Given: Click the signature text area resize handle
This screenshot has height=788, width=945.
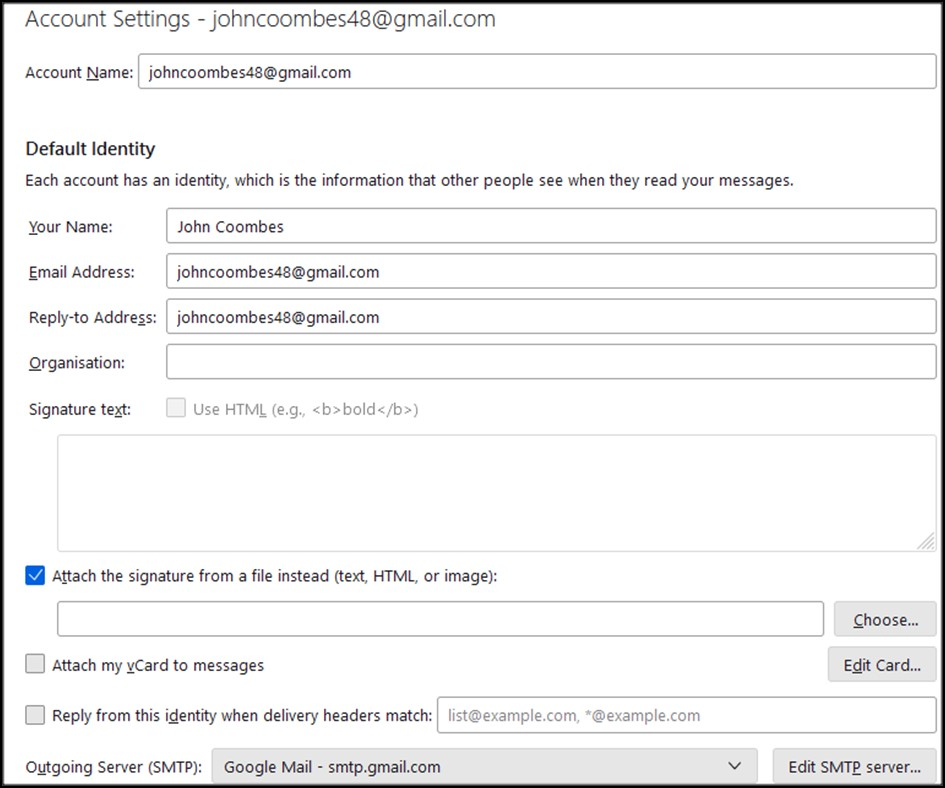Looking at the screenshot, I should point(927,541).
